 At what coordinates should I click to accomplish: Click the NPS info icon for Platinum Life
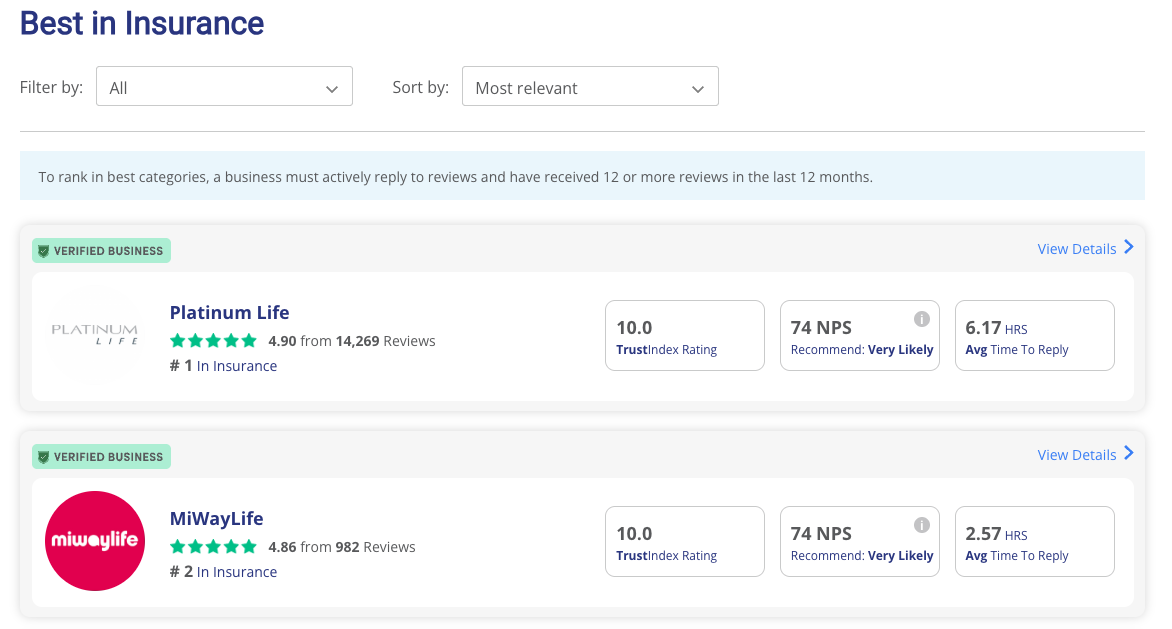922,319
